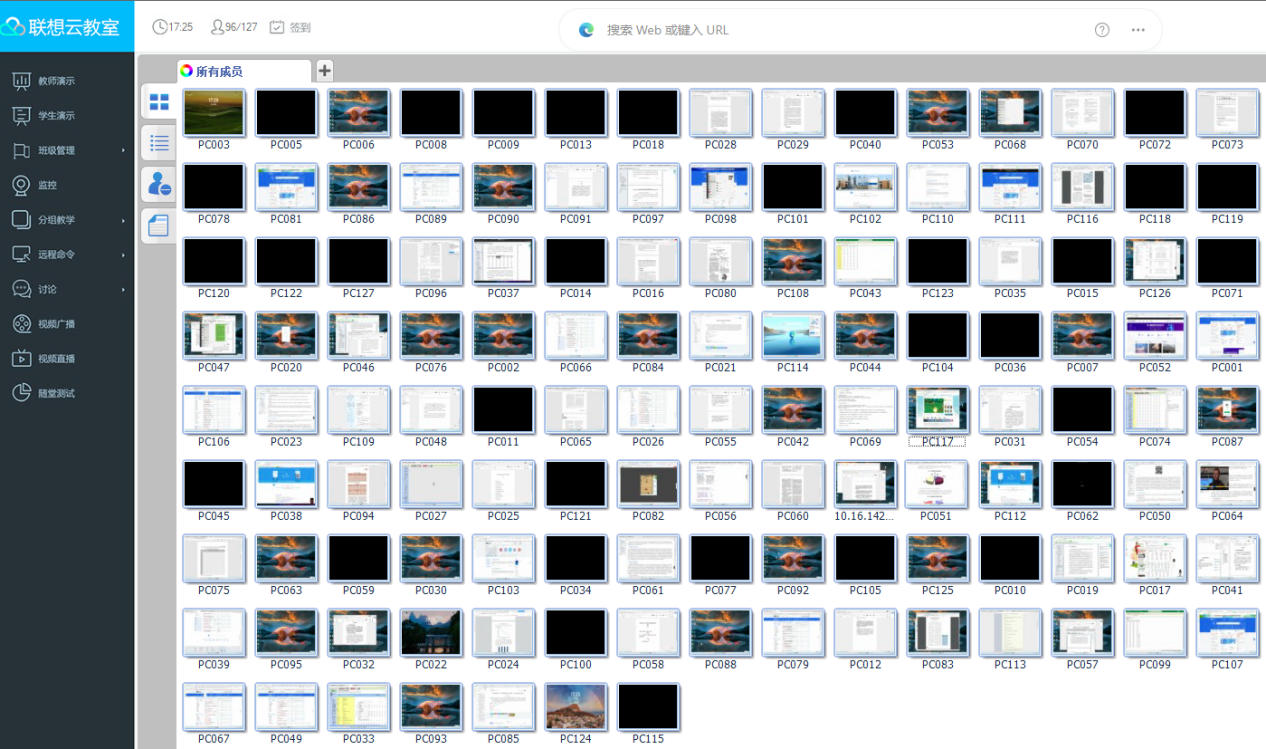Click the Edge browser logo icon
1266x749 pixels.
tap(587, 30)
